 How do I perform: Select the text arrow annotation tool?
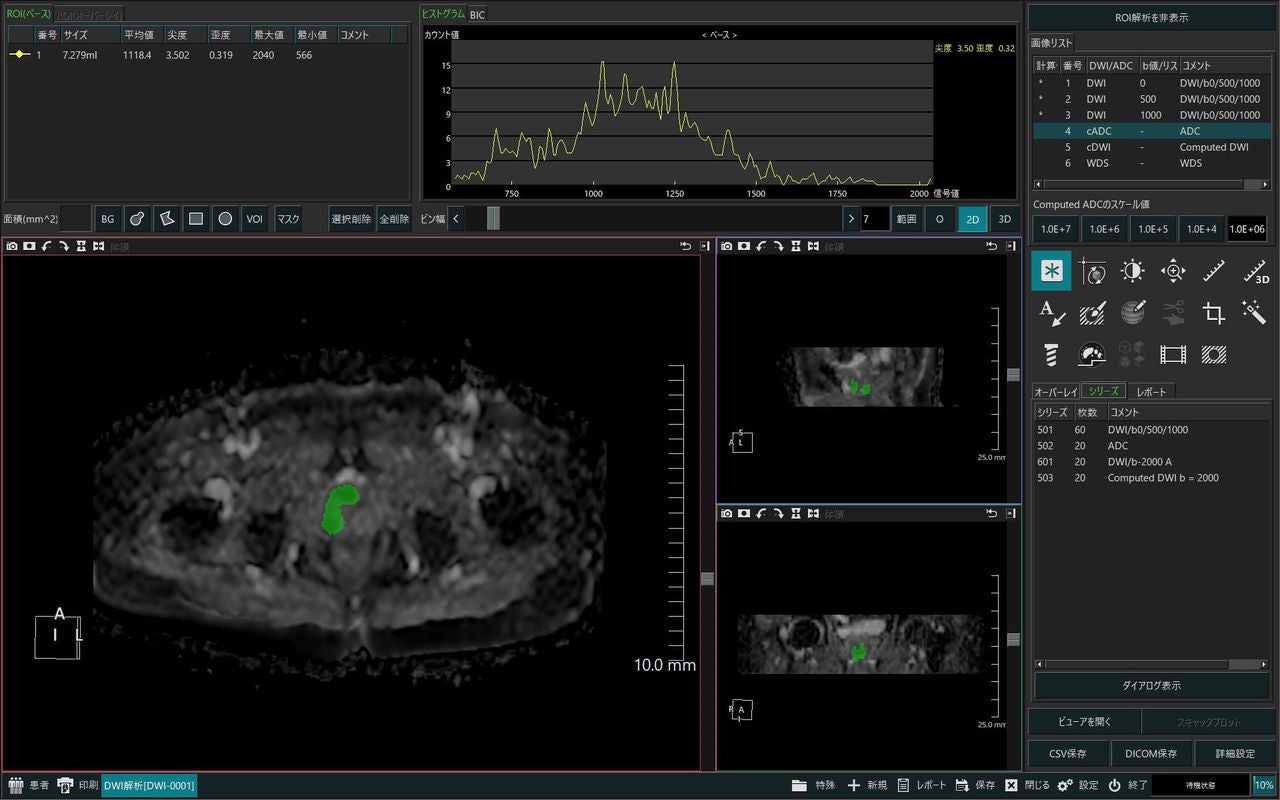[1051, 313]
